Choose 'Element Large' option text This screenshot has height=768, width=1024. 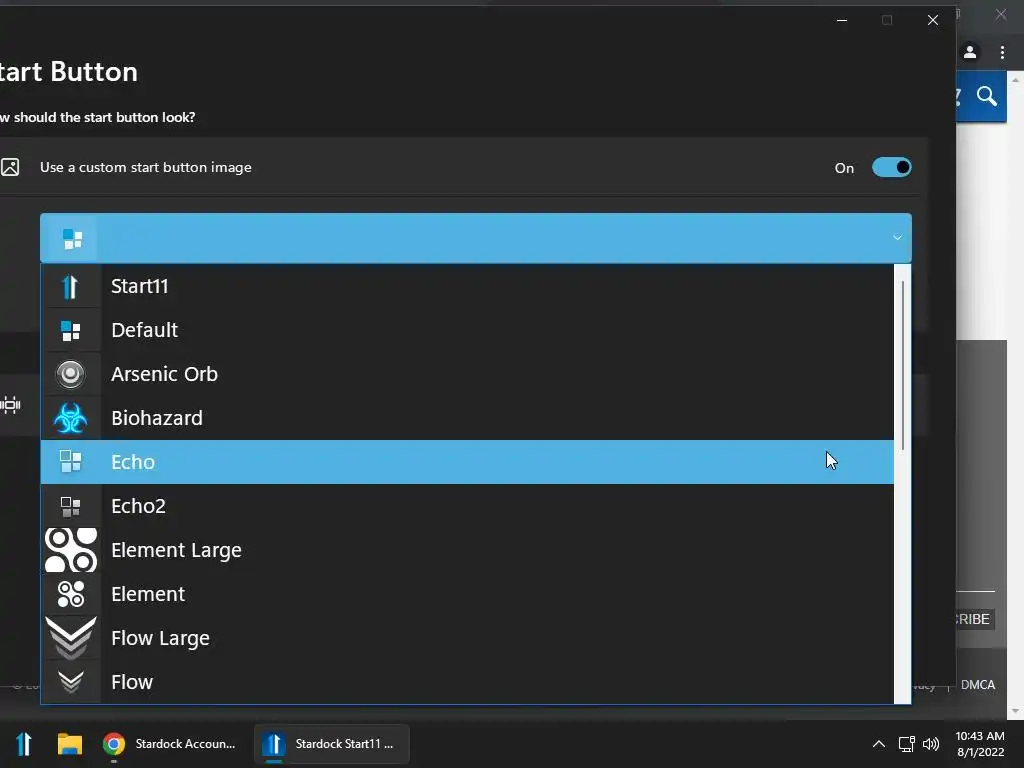pyautogui.click(x=176, y=551)
